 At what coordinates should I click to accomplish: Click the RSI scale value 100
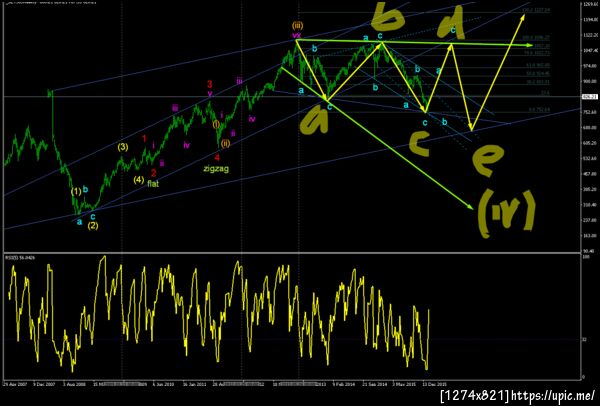point(585,258)
